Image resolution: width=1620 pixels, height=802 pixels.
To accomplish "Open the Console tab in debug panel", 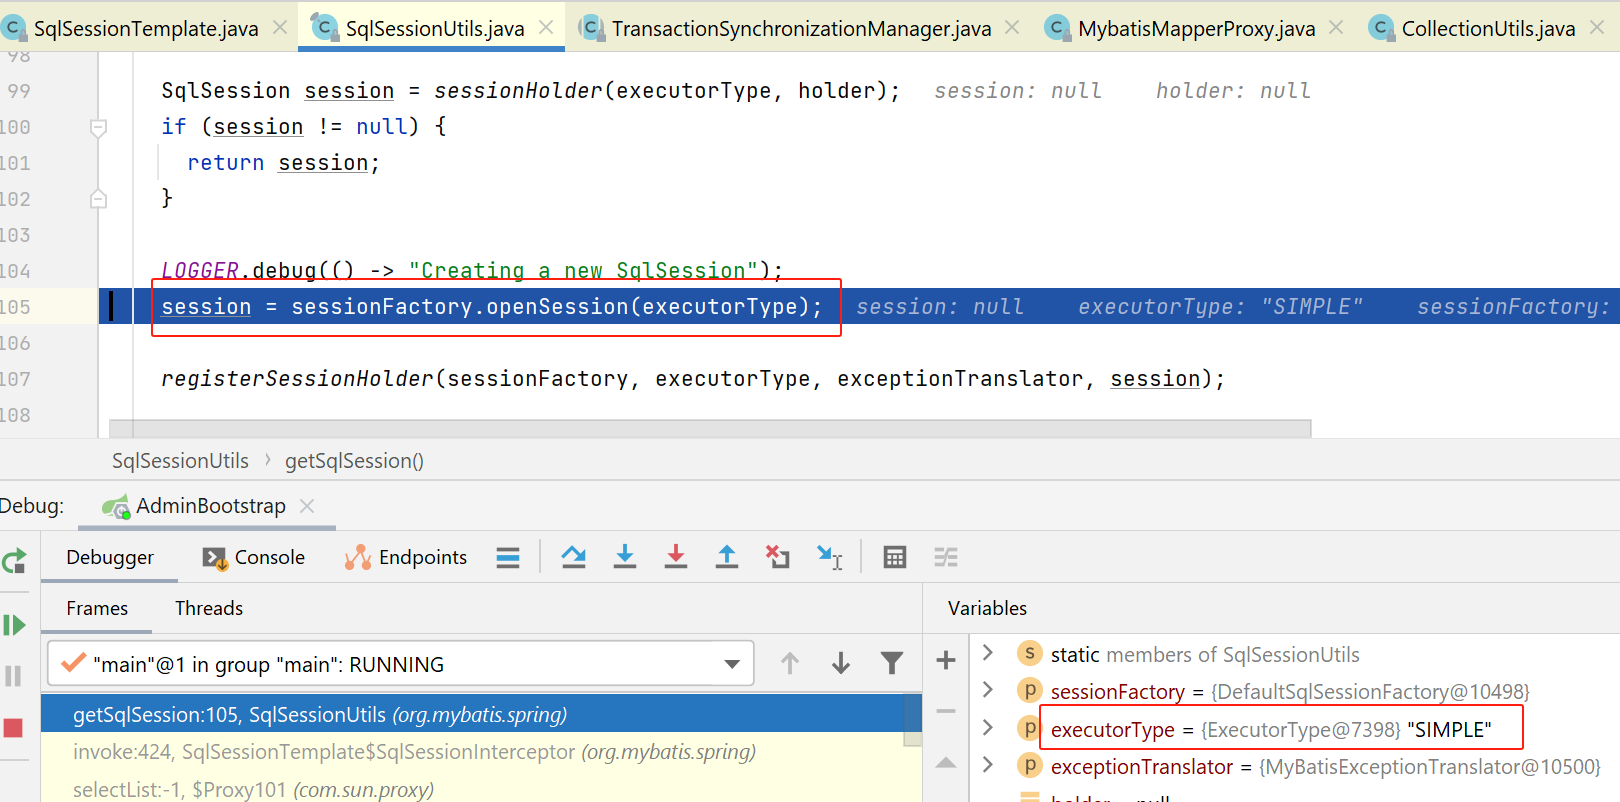I will [x=254, y=557].
